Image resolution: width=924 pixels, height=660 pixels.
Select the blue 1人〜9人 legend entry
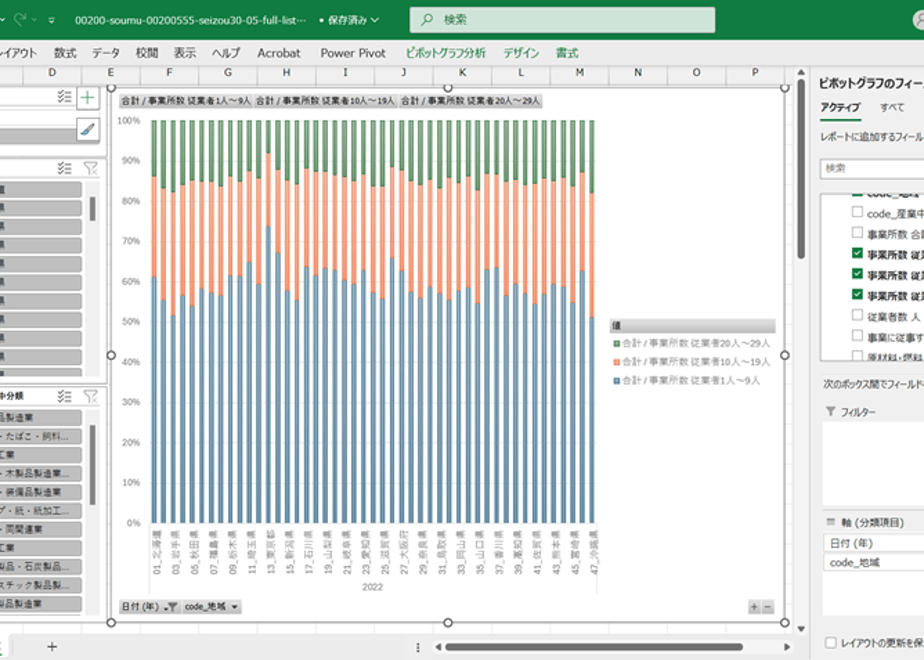[x=687, y=381]
